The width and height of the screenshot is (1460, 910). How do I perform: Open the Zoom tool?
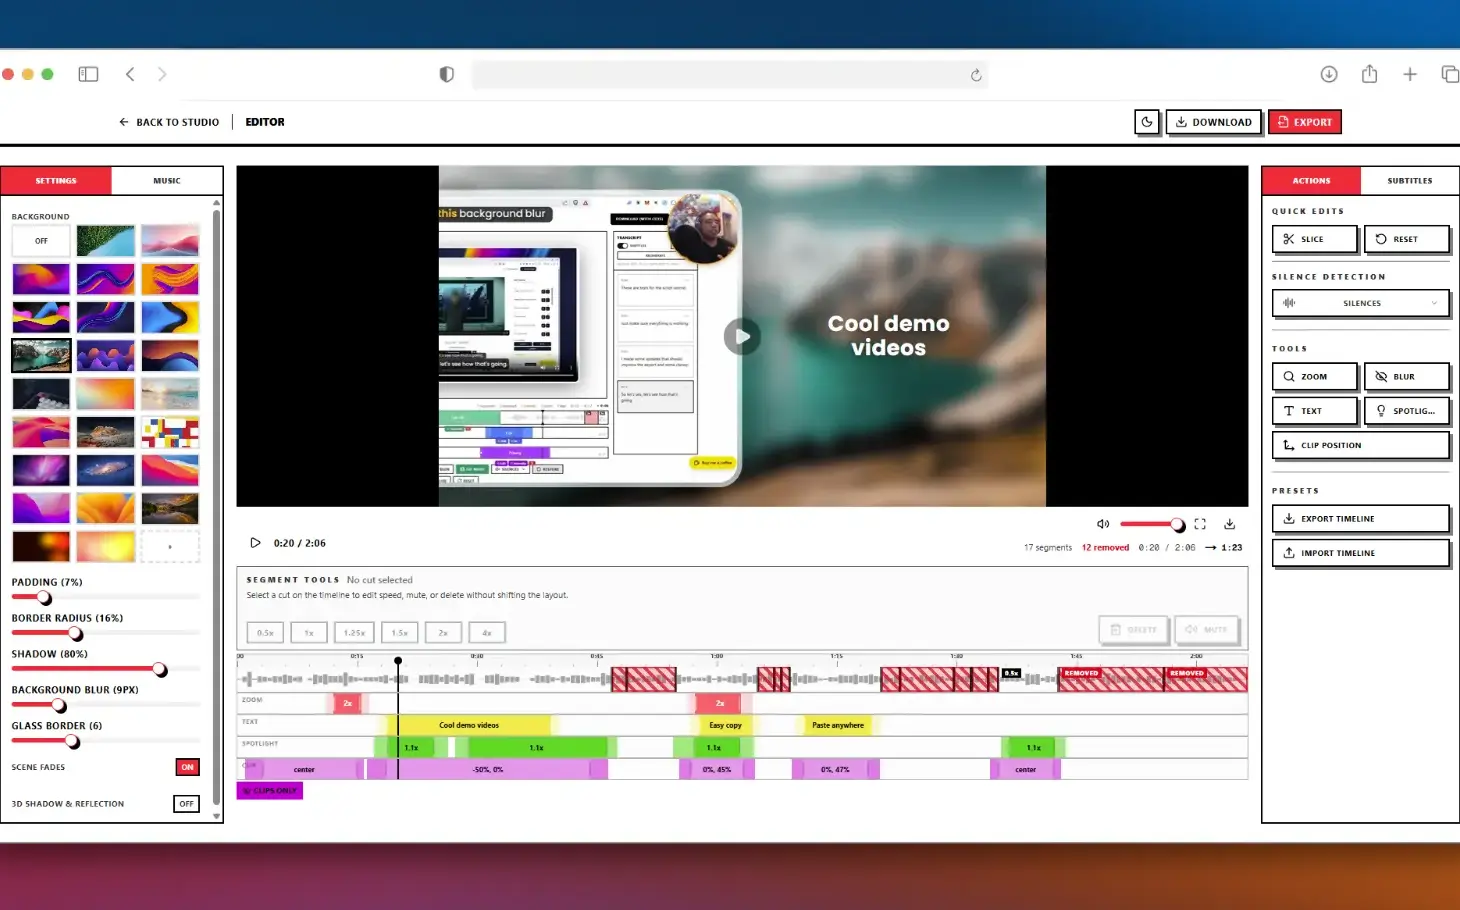click(1314, 376)
